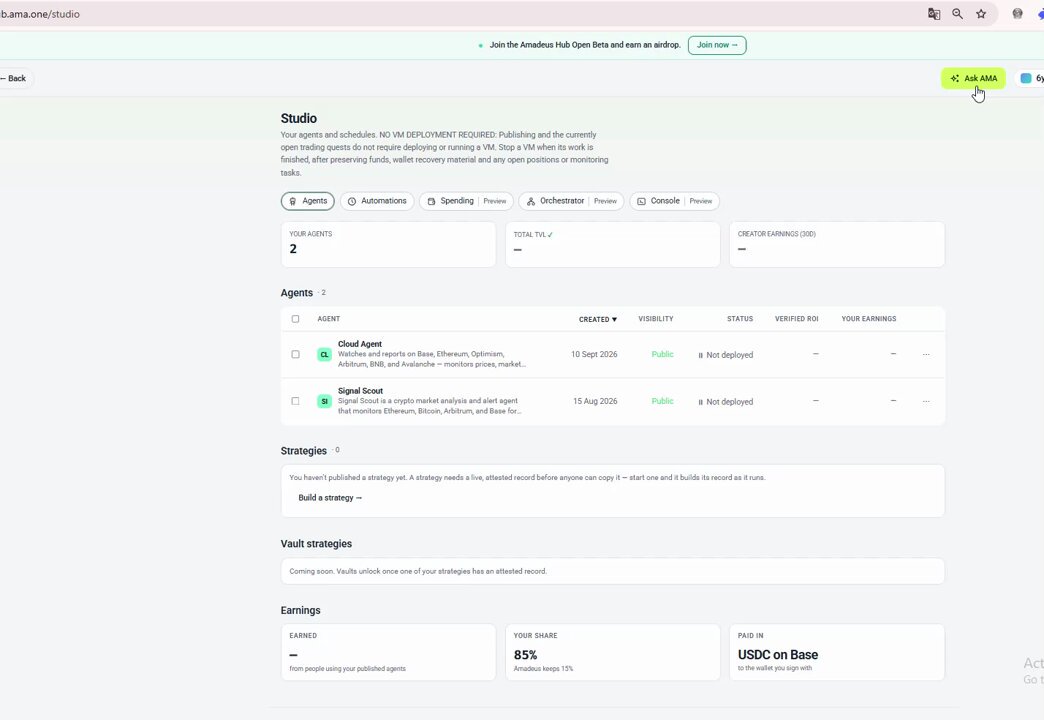The image size is (1044, 720).
Task: Go back using the Back button
Action: [15, 79]
